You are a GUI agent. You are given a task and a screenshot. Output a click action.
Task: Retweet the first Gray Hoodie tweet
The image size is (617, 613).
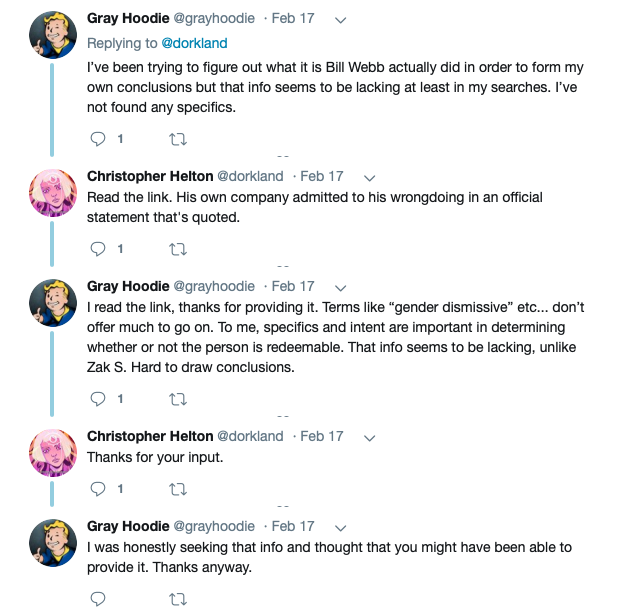178,139
